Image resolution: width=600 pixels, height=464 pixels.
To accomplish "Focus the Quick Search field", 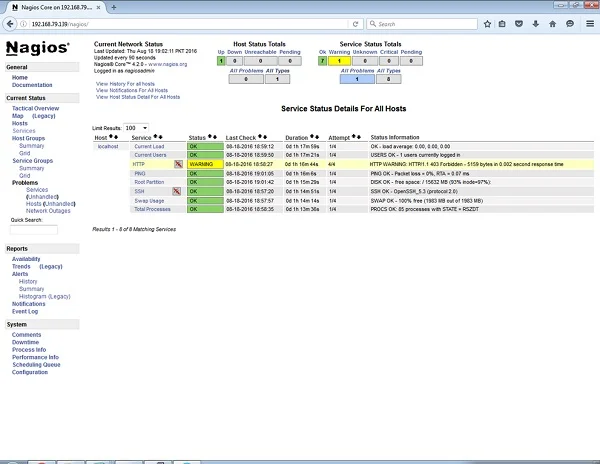I will (34, 230).
